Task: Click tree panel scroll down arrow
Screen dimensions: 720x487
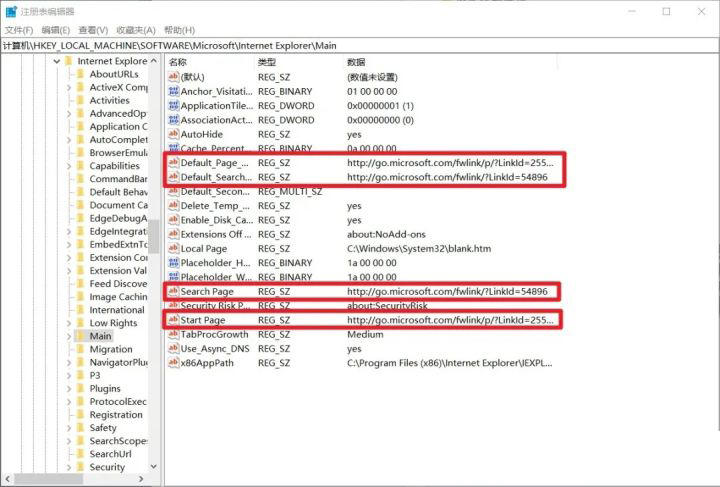Action: coord(154,466)
